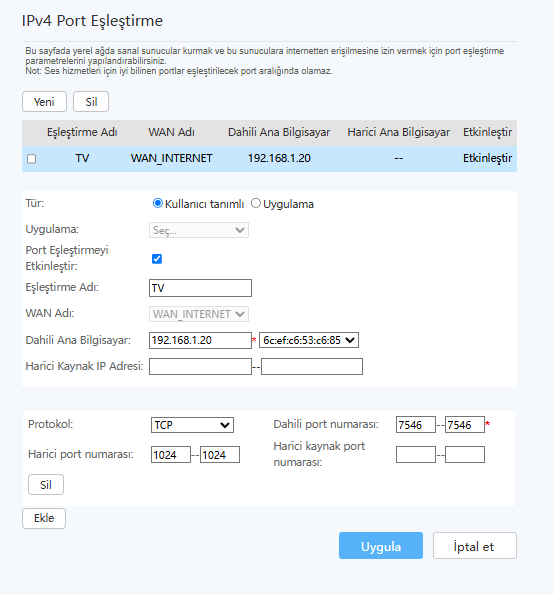Select the TV row in mapping table
Image resolution: width=559 pixels, height=595 pixels.
pyautogui.click(x=269, y=159)
